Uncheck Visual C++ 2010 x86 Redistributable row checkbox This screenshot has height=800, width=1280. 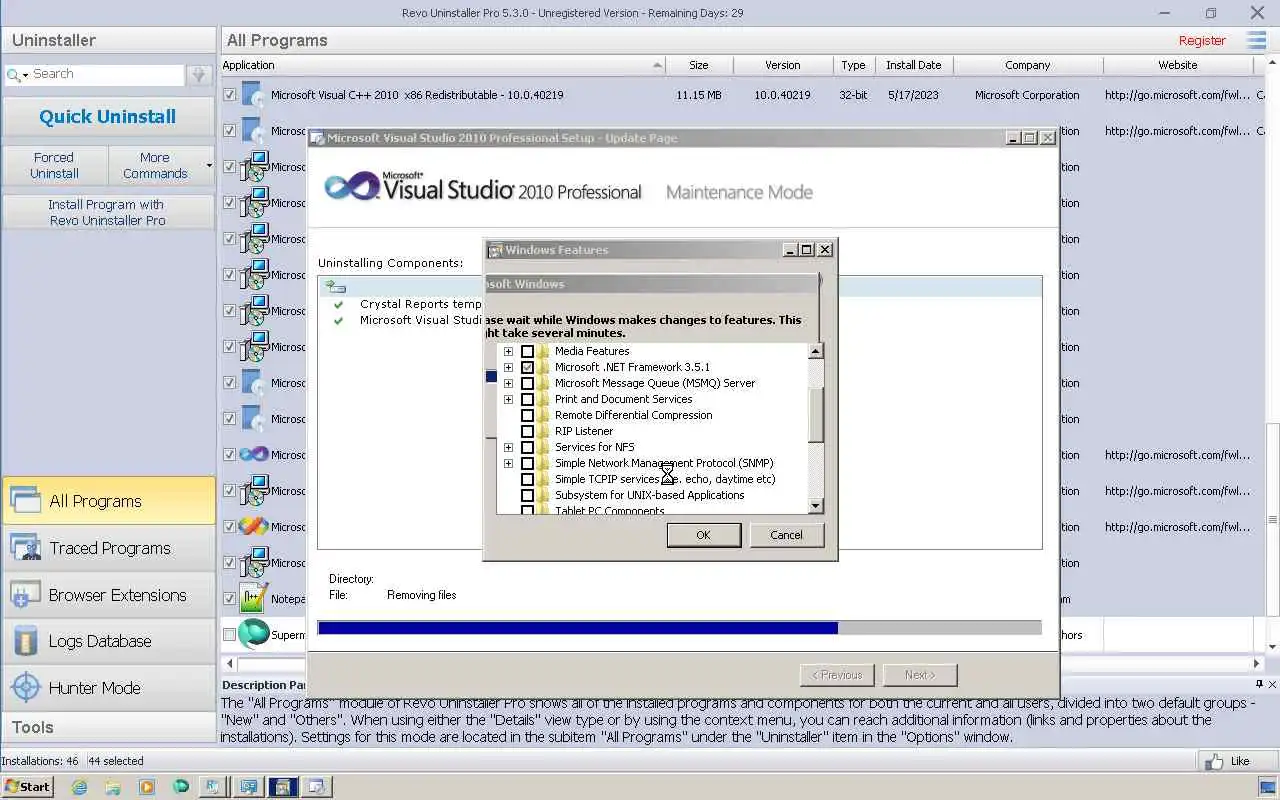230,95
